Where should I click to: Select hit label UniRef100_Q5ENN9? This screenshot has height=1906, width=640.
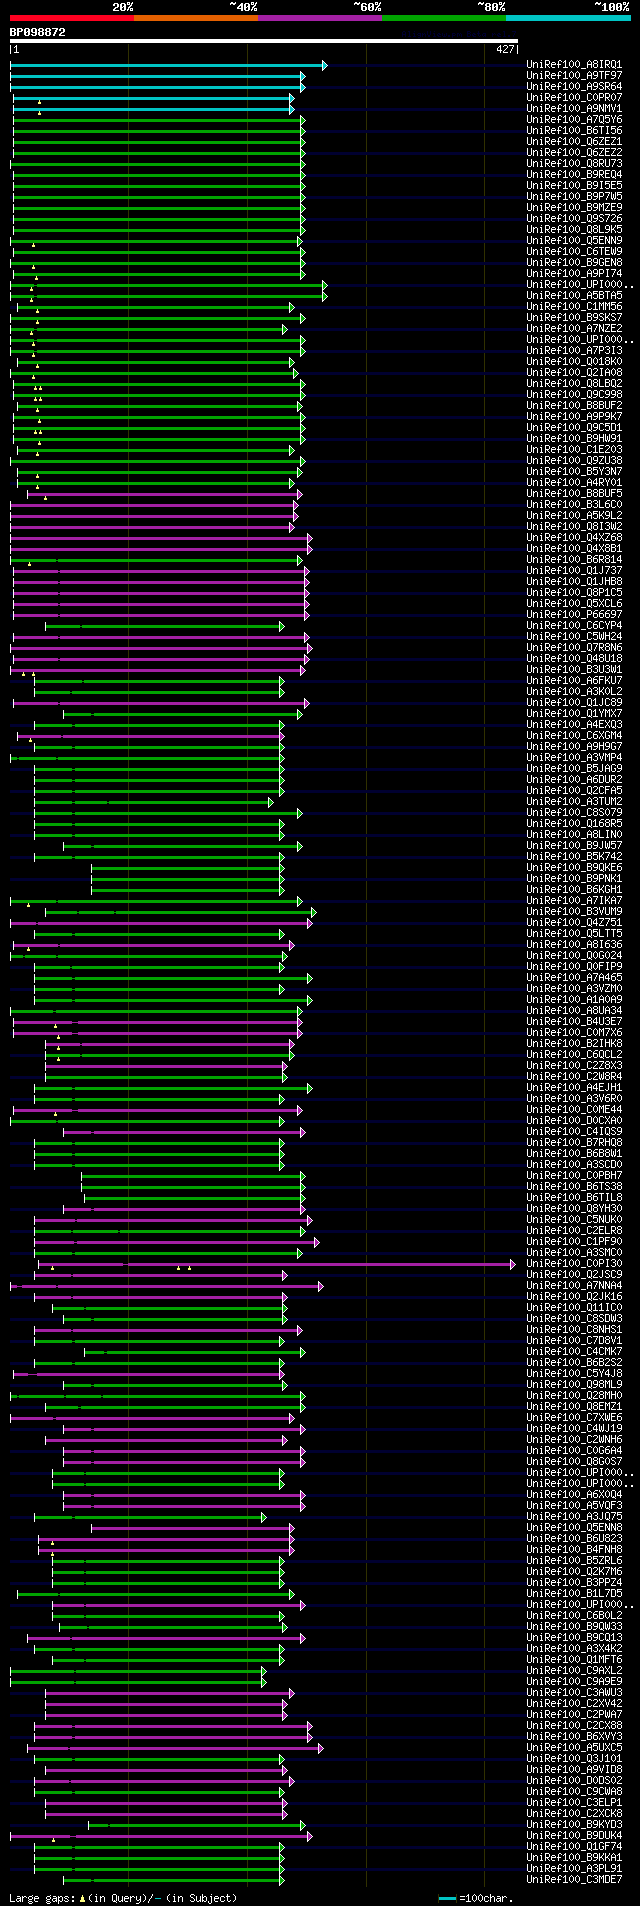click(x=574, y=241)
